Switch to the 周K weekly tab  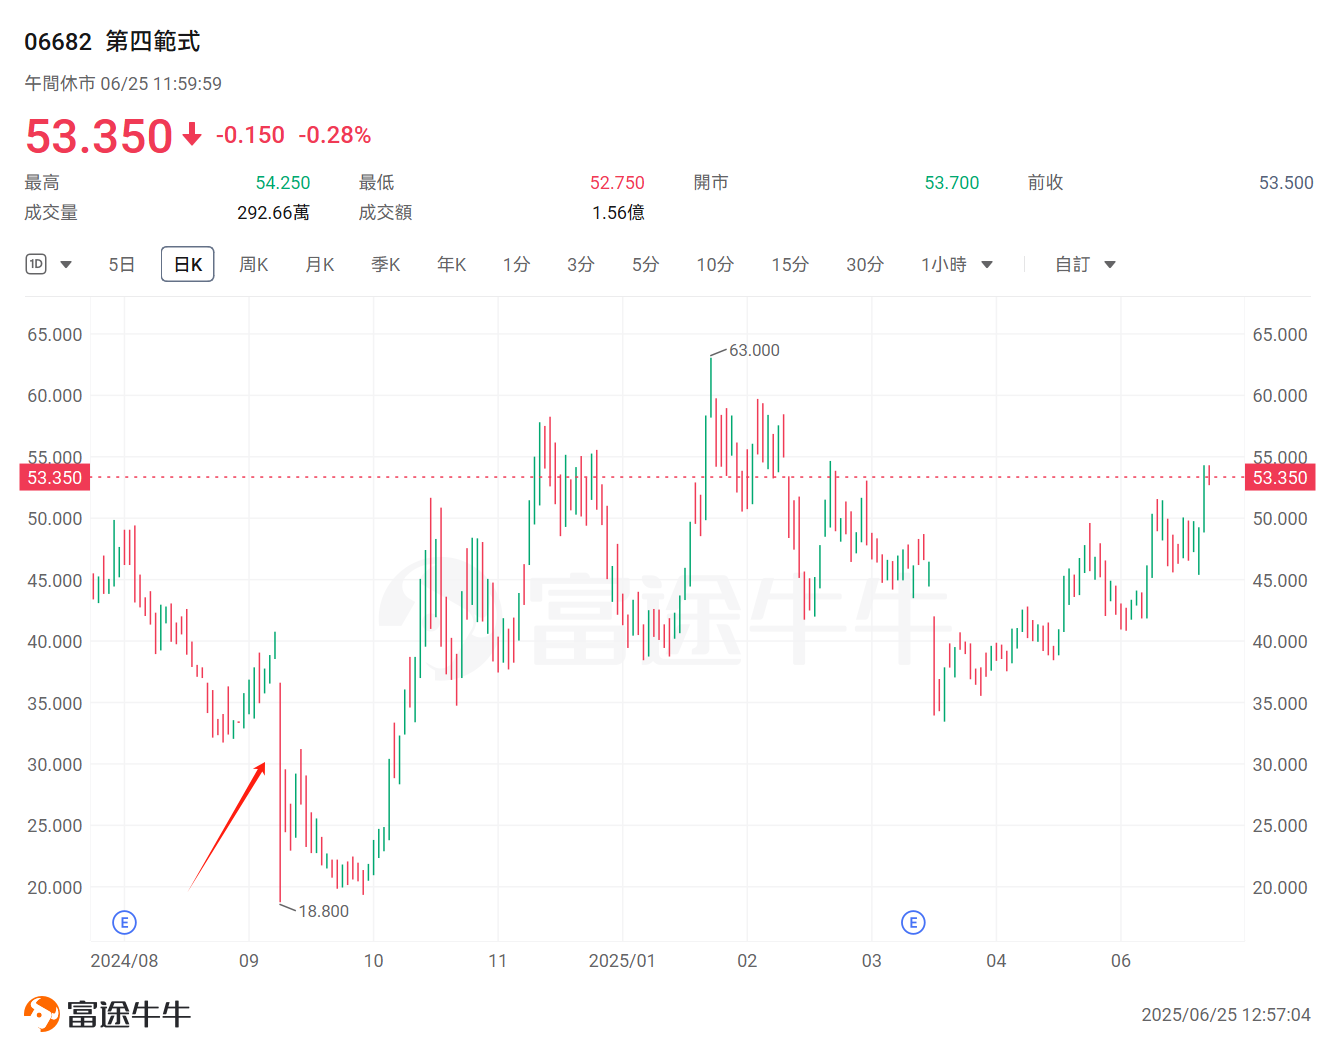253,264
